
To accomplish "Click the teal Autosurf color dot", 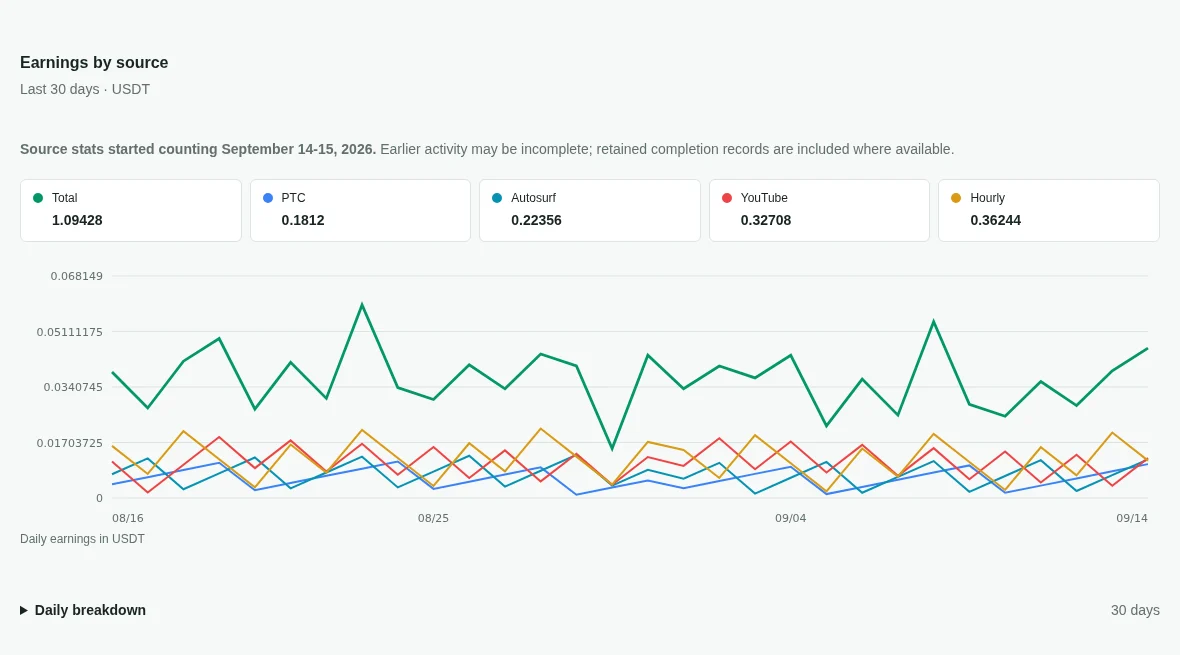I will 497,198.
